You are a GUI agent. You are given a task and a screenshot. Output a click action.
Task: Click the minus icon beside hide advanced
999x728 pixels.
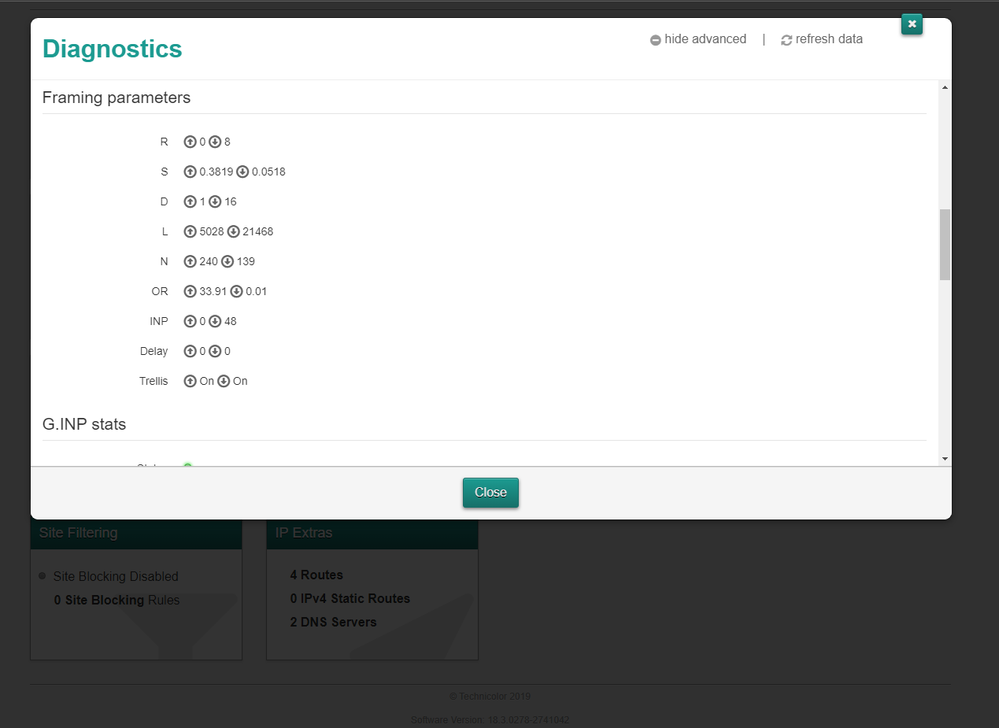[x=655, y=40]
